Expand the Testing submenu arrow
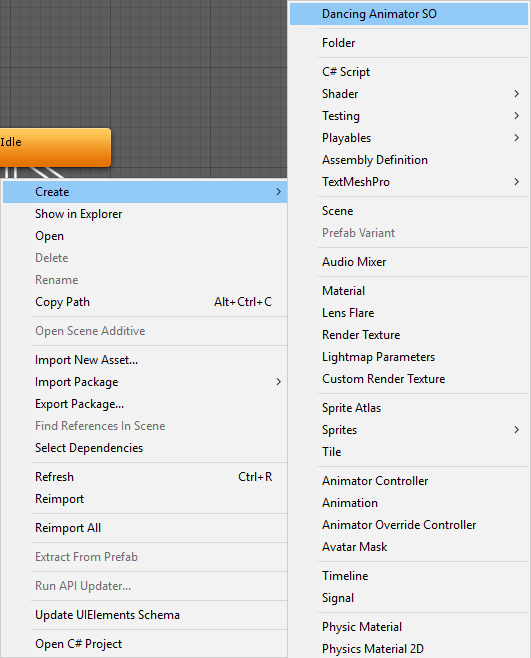Image resolution: width=531 pixels, height=658 pixels. point(517,115)
